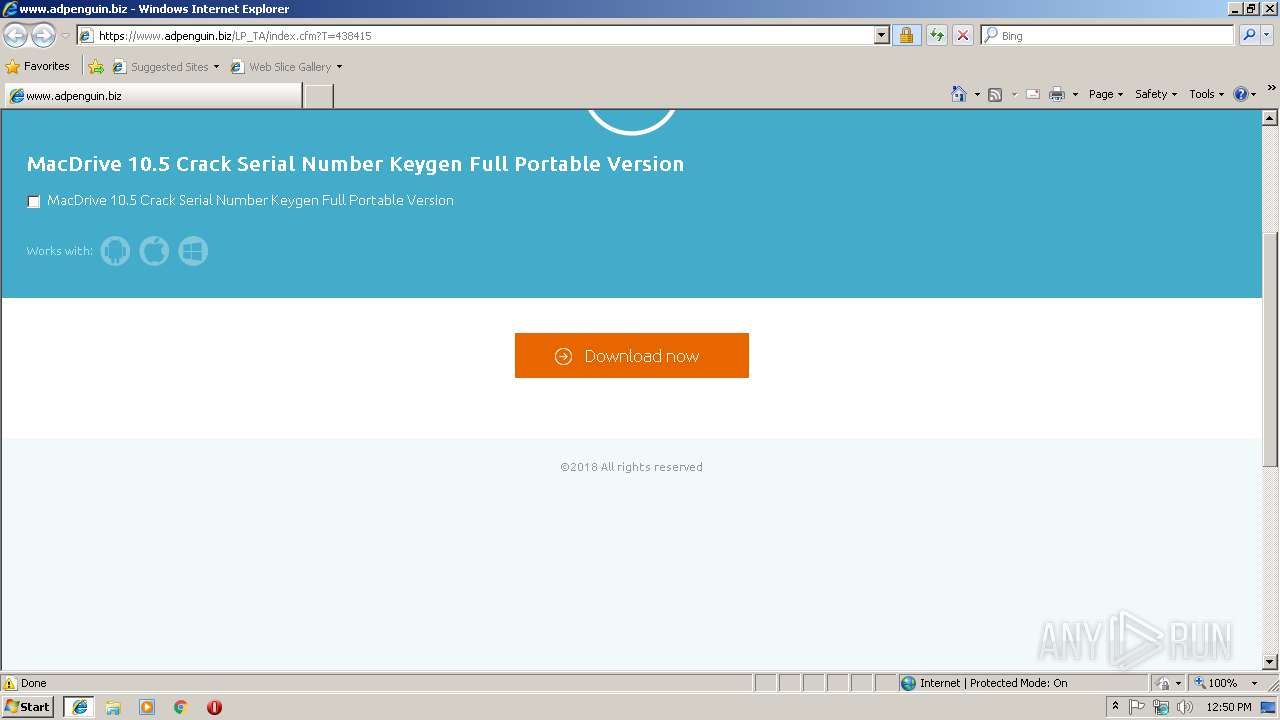Click the MacDrive 10.5 Crack heading
Viewport: 1280px width, 720px height.
355,164
